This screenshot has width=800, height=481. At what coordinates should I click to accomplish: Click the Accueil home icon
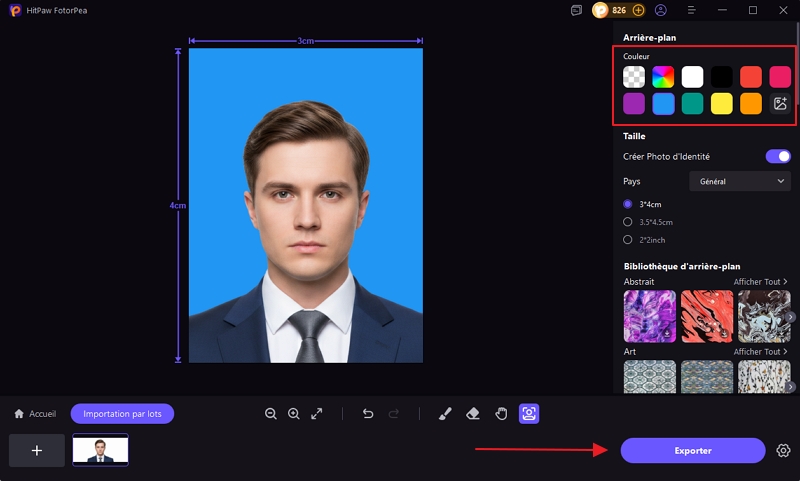(x=19, y=414)
